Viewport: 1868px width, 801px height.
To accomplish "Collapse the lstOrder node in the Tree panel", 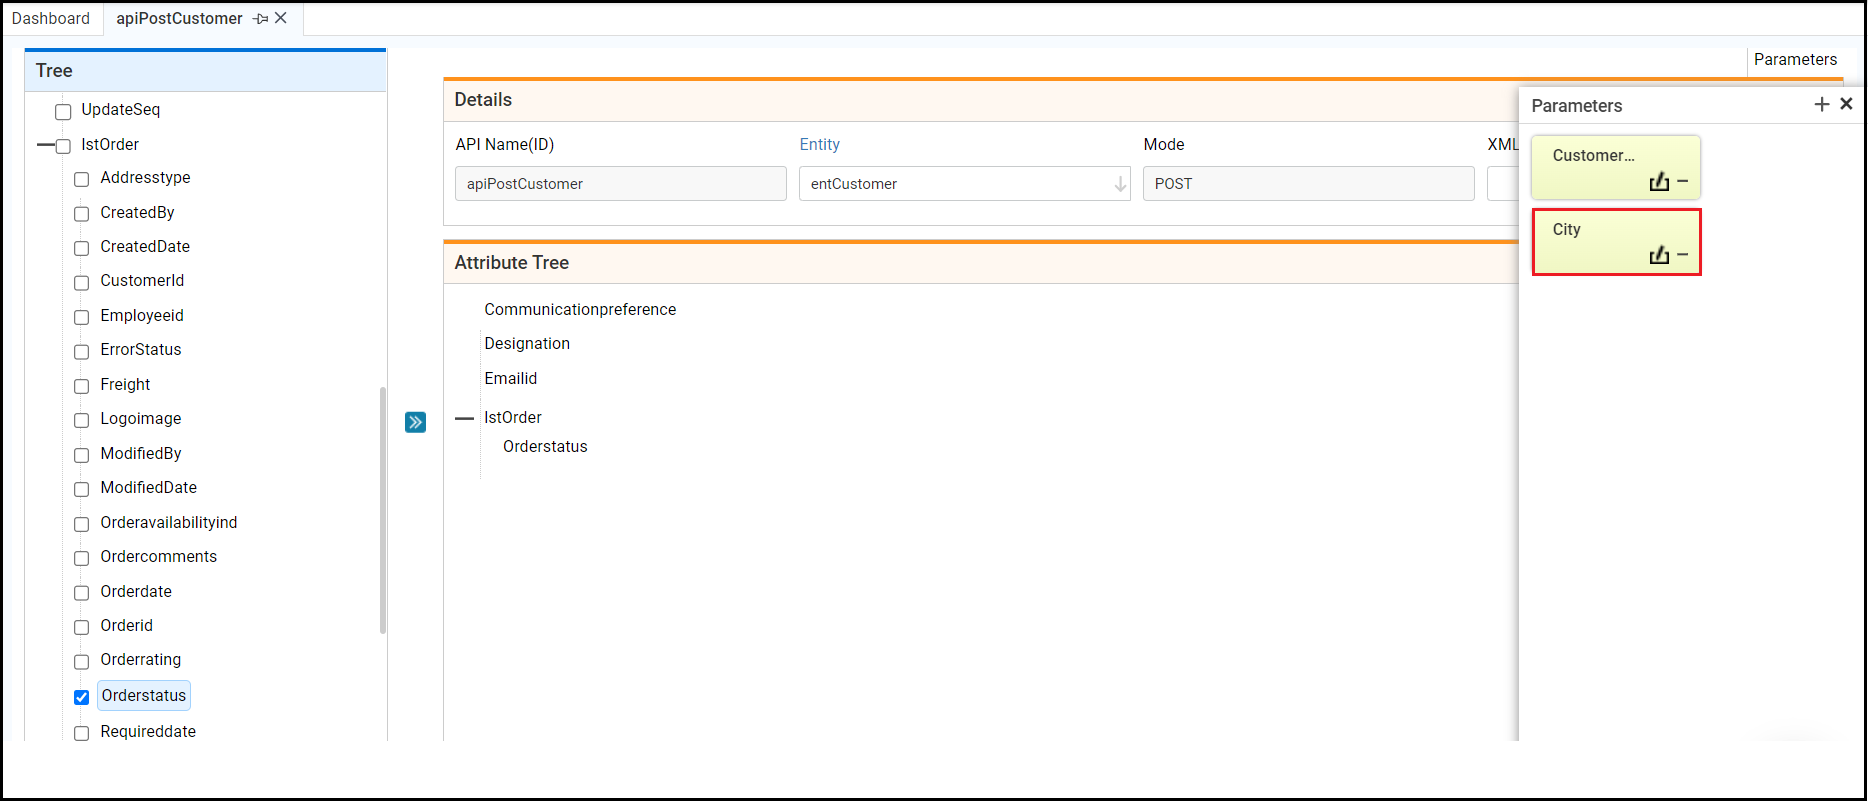I will tap(45, 146).
